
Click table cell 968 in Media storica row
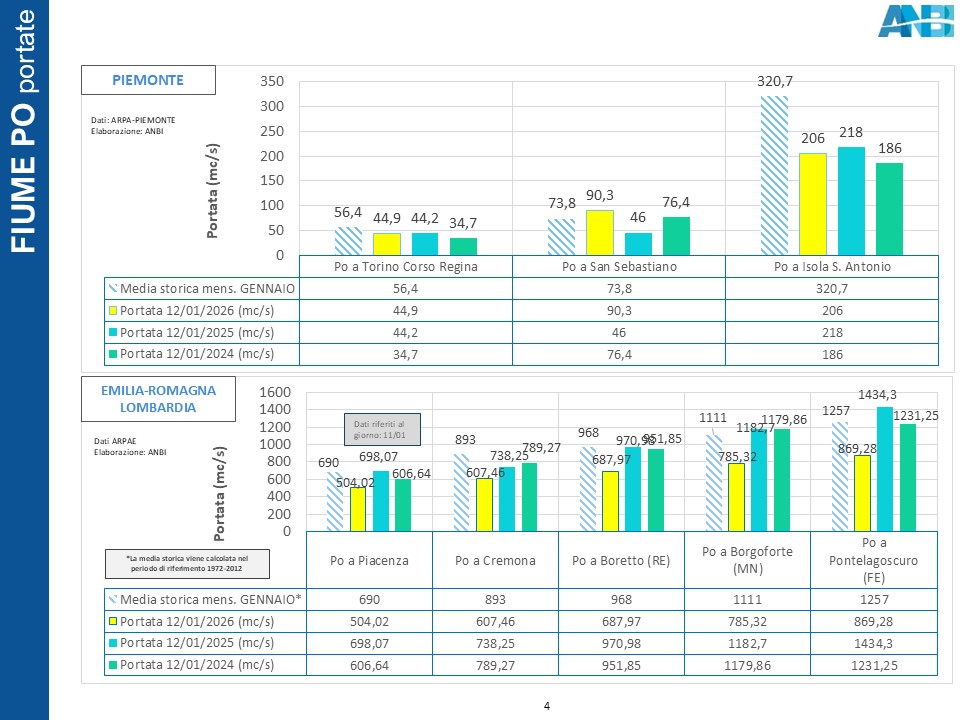point(621,599)
